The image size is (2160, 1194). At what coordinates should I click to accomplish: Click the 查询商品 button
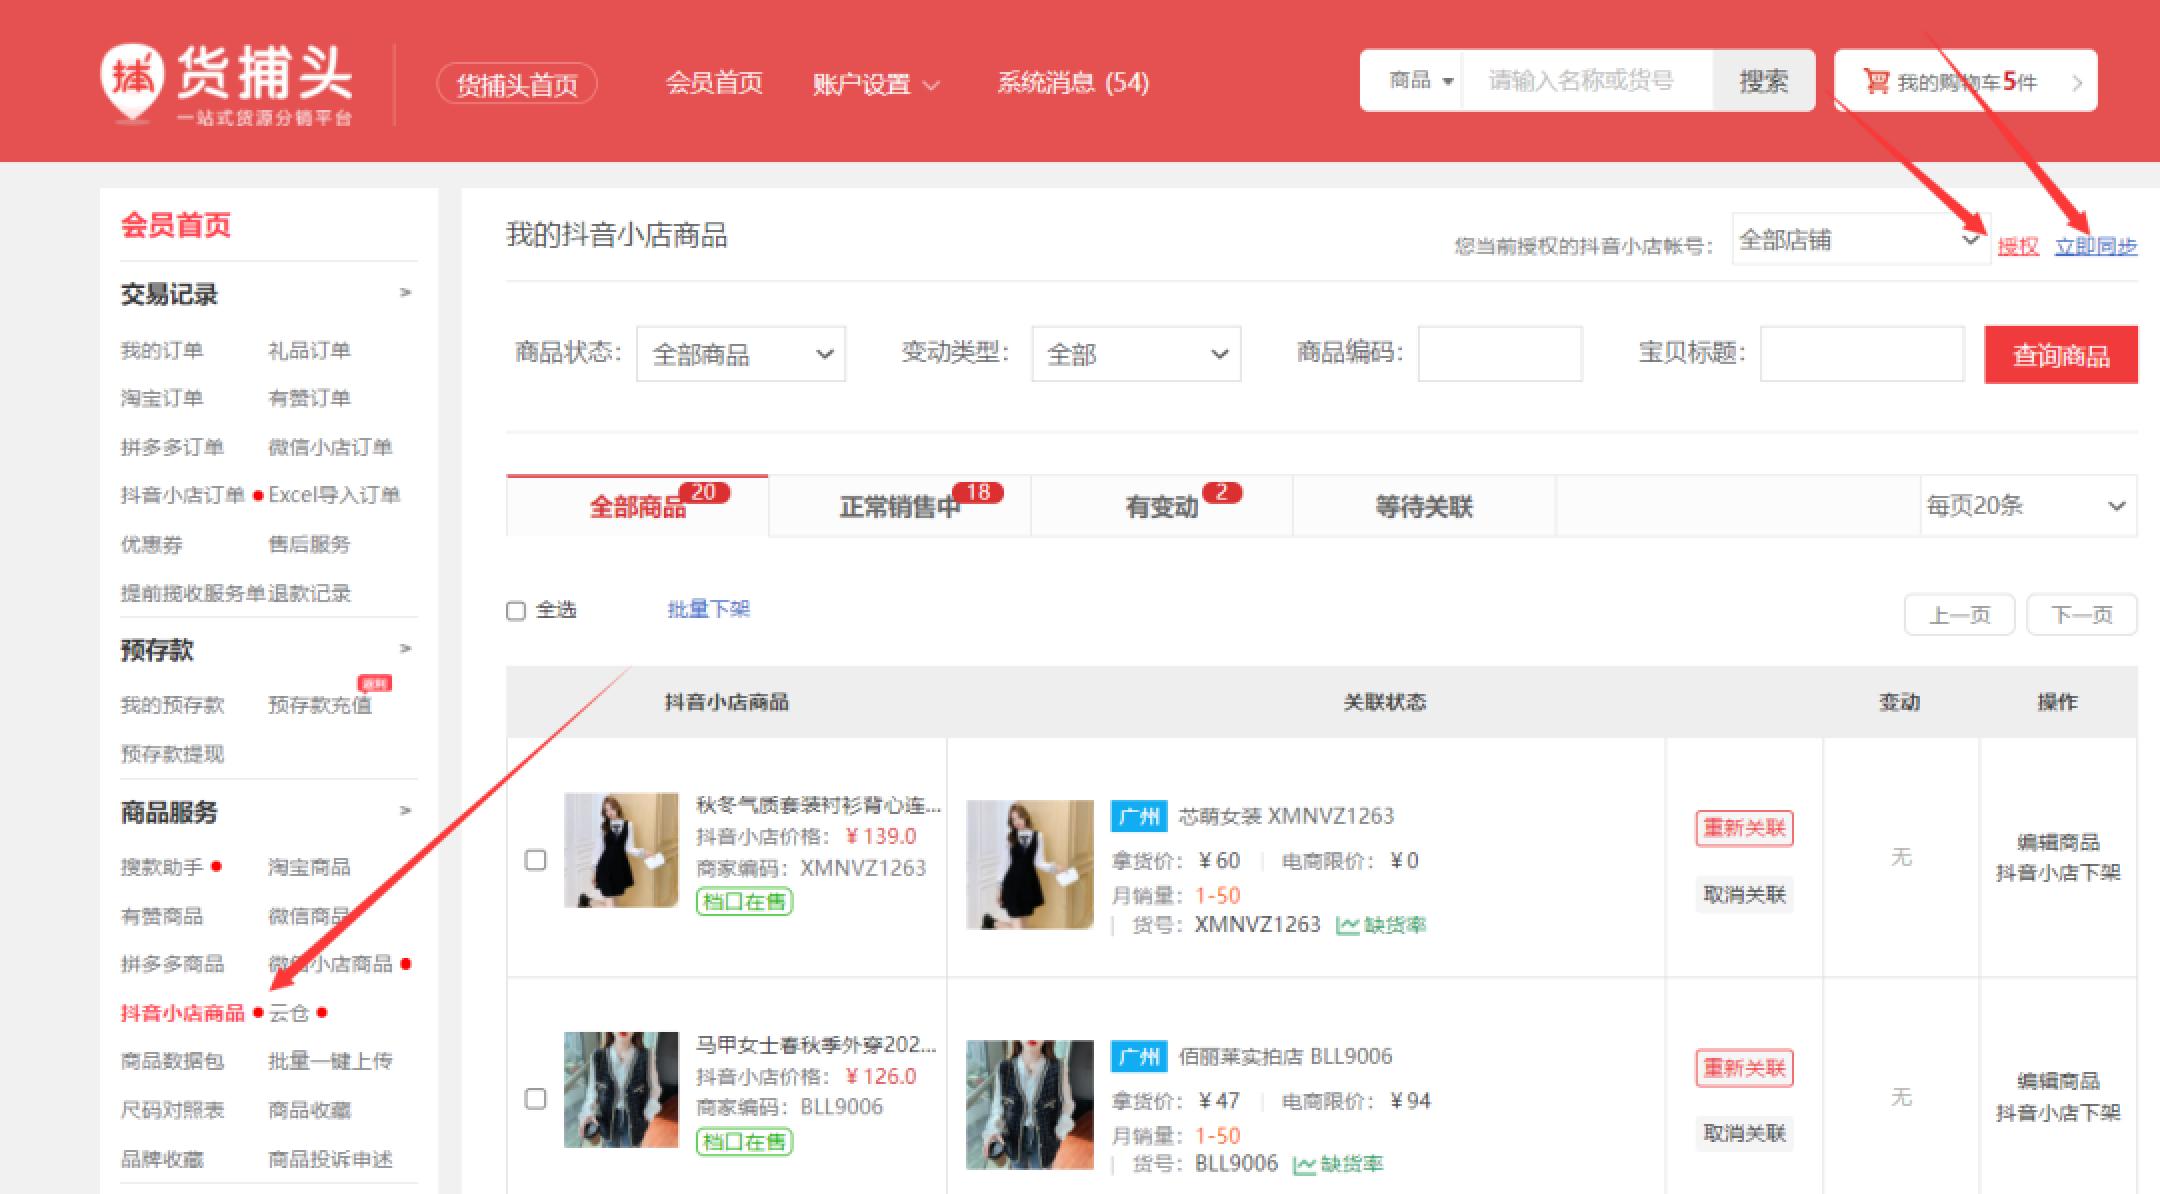tap(2061, 355)
